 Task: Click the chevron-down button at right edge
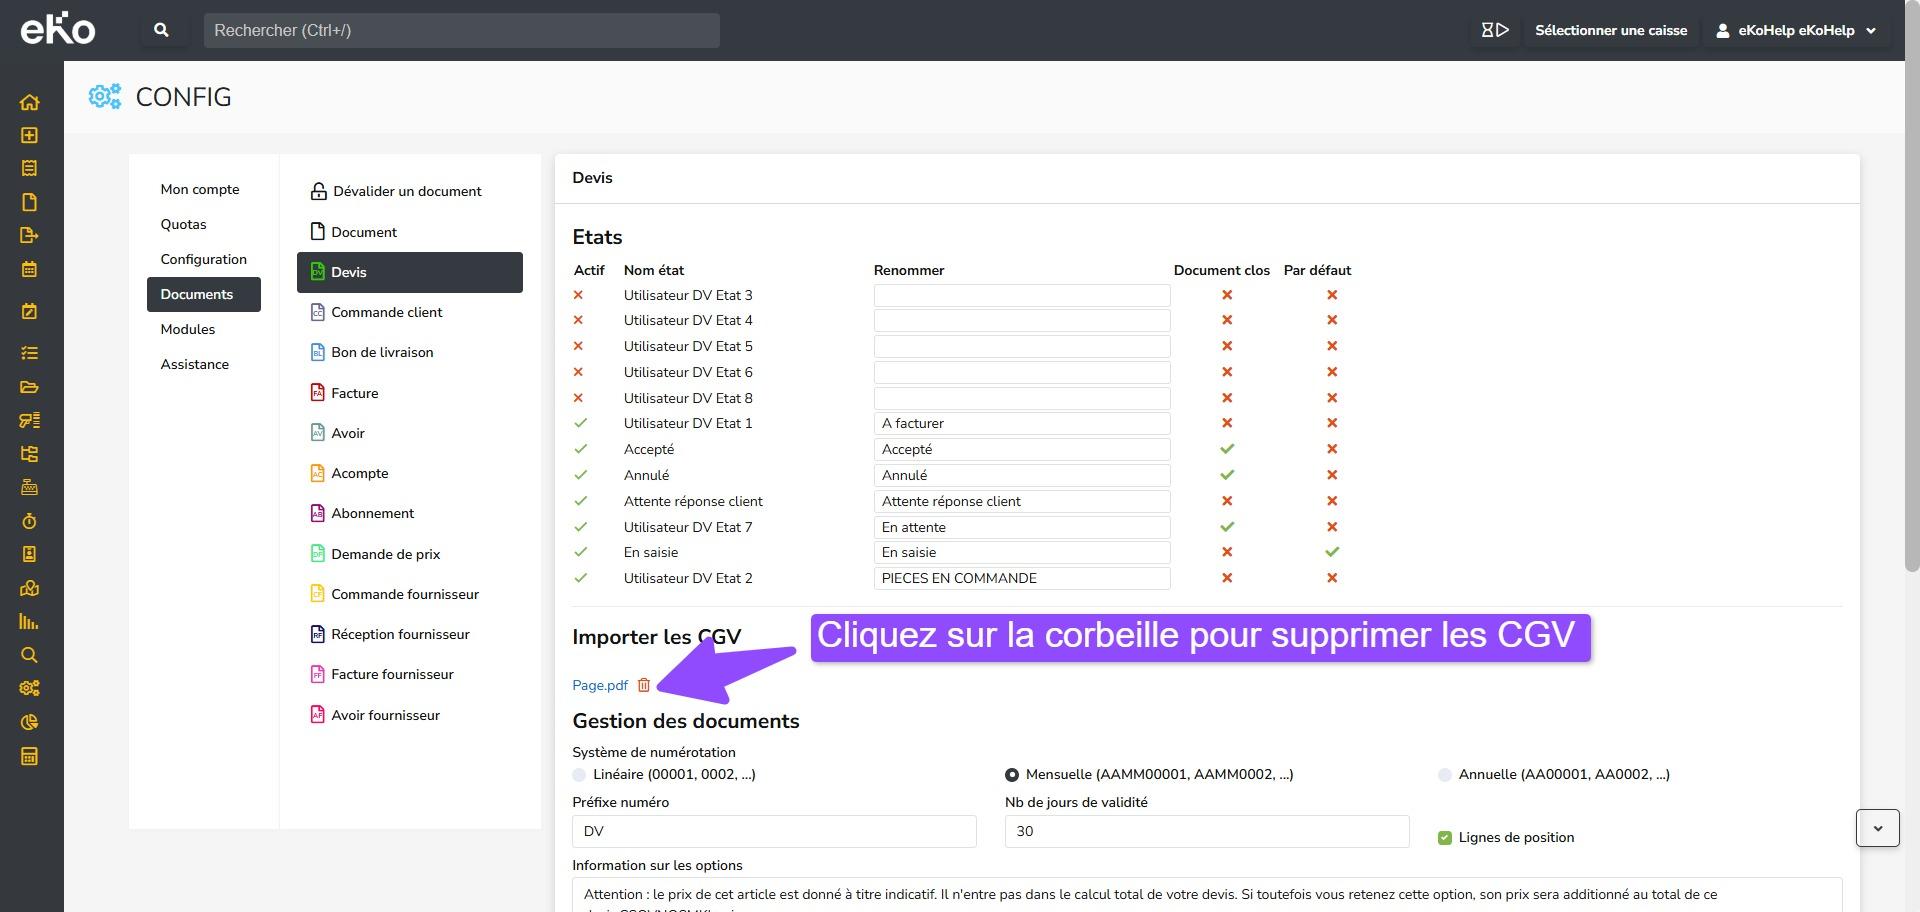[x=1877, y=828]
